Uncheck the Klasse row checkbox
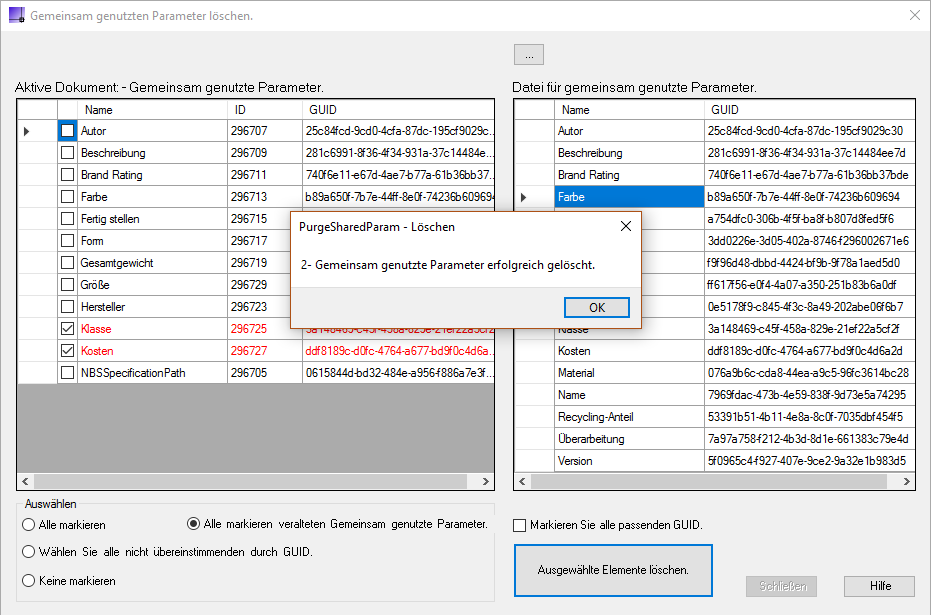The width and height of the screenshot is (931, 615). (x=68, y=328)
